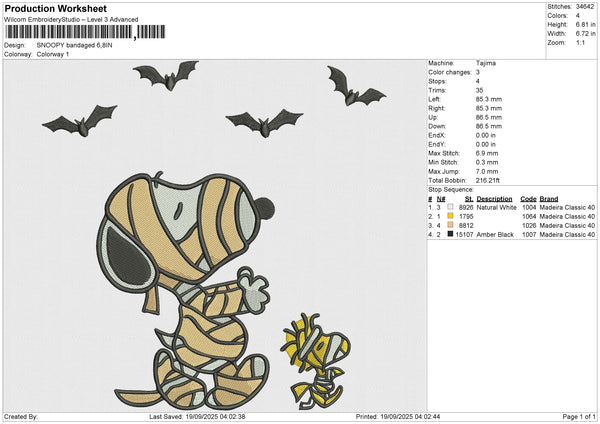Select the bandaged Snoopy embroidery artwork
The height and width of the screenshot is (424, 600).
tap(186, 290)
